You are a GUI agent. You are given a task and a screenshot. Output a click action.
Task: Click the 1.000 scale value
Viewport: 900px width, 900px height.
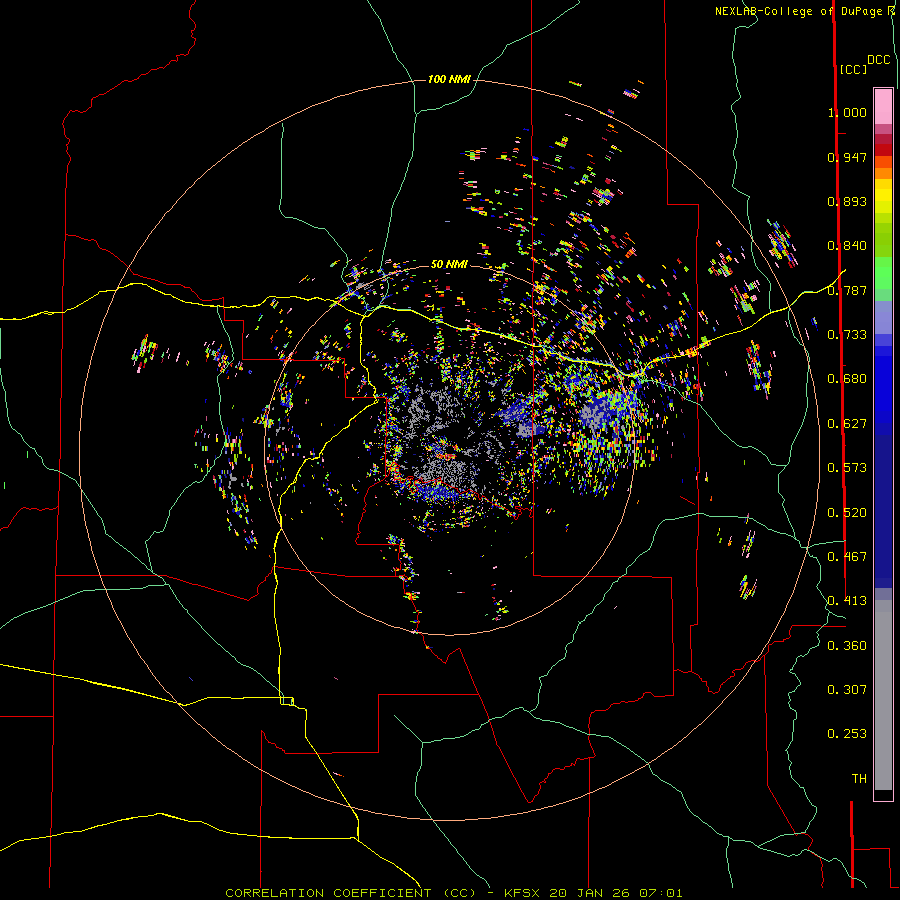point(847,112)
